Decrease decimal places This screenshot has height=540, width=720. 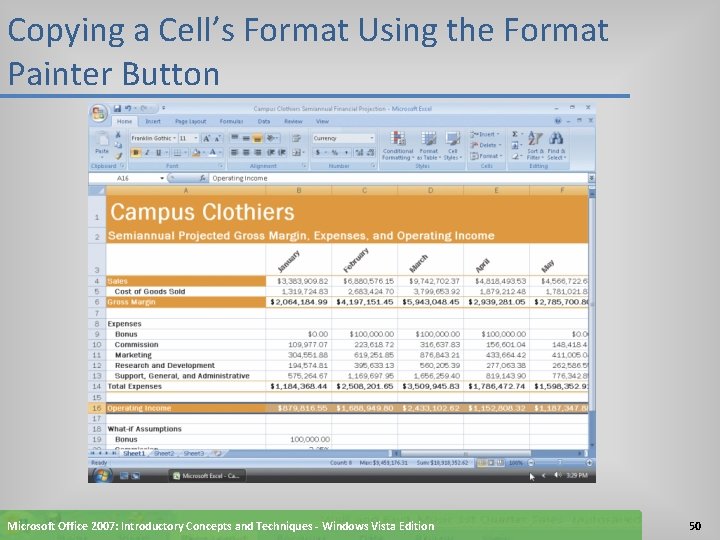(371, 152)
